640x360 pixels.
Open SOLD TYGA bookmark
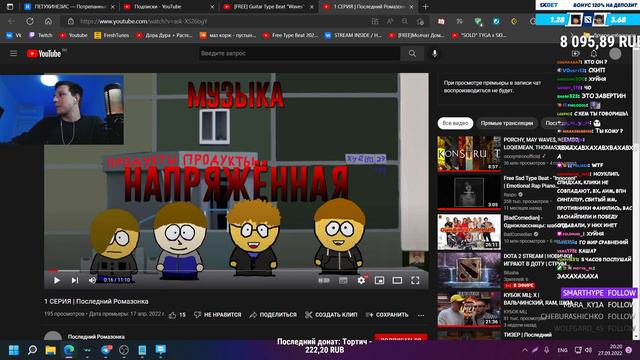(x=479, y=36)
